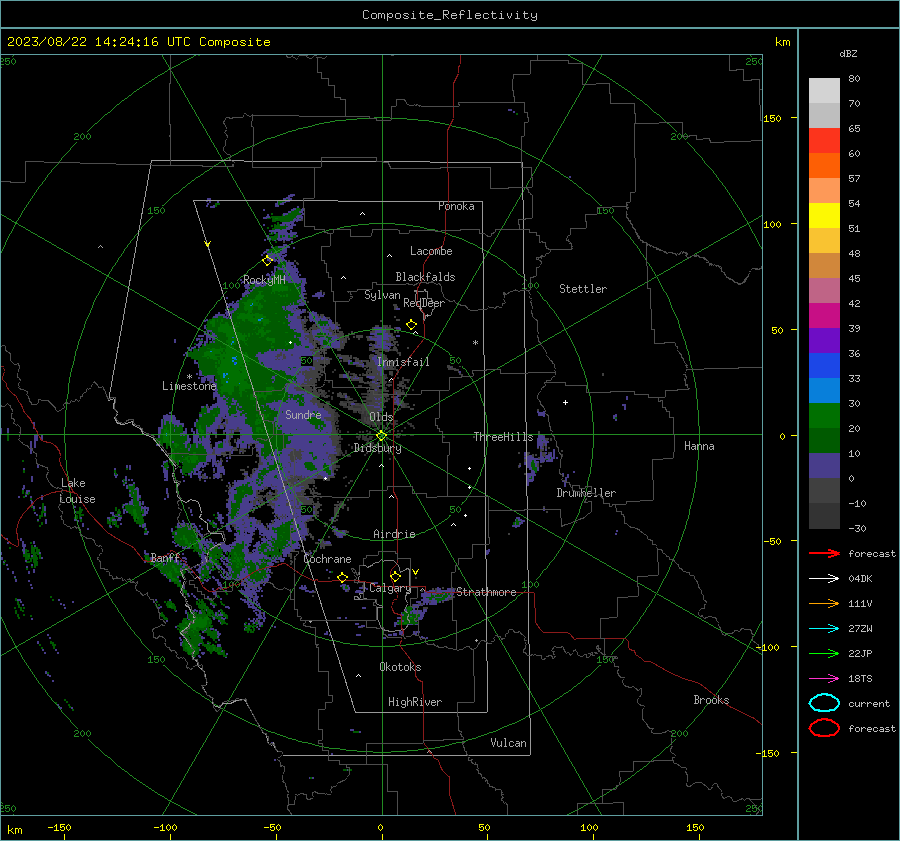Click the Olds label at radar center

tap(381, 417)
